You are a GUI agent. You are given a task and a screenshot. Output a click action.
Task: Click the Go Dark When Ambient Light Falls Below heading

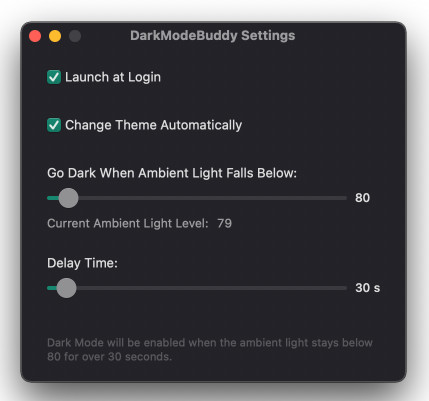coord(172,173)
